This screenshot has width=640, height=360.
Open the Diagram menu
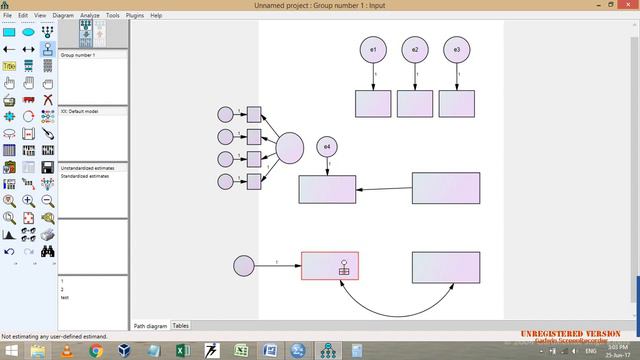click(x=63, y=16)
